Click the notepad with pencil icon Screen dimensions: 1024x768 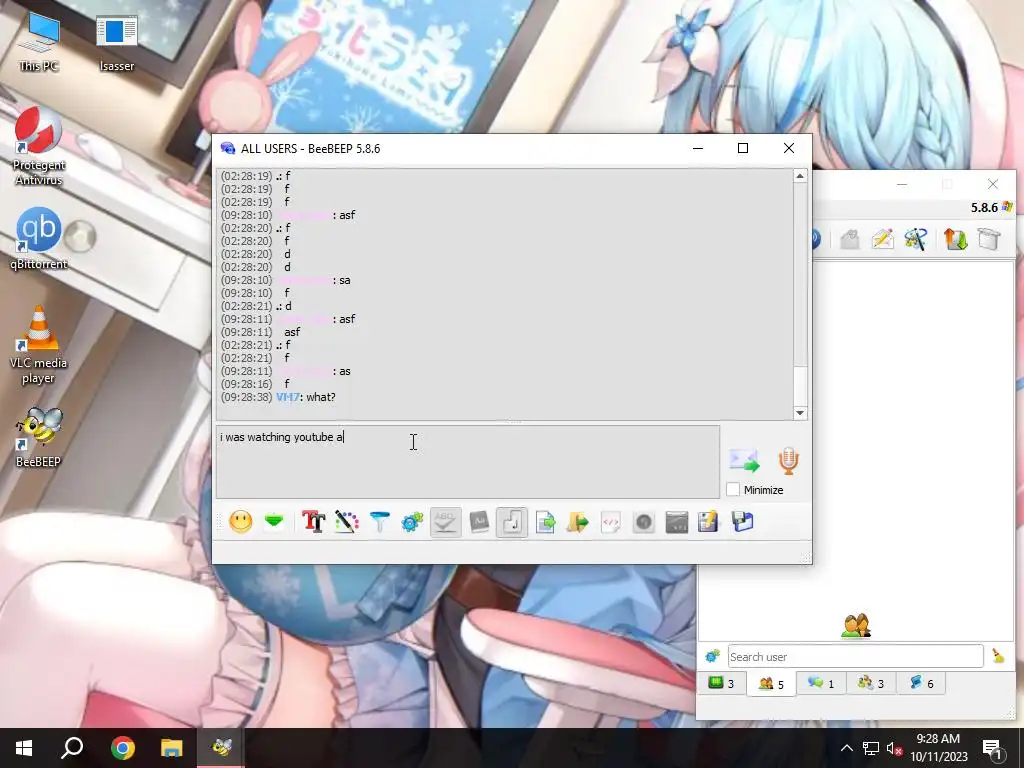pyautogui.click(x=709, y=522)
